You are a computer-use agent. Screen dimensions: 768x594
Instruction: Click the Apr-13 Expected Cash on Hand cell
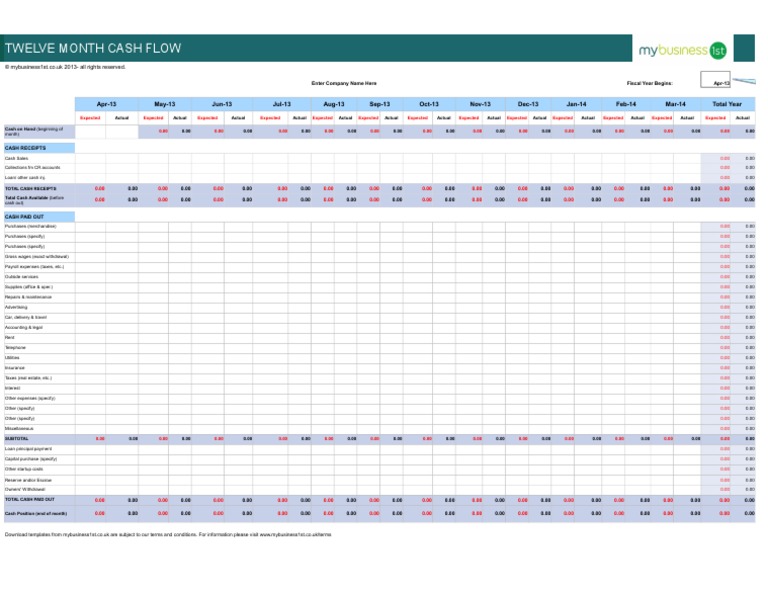point(91,132)
